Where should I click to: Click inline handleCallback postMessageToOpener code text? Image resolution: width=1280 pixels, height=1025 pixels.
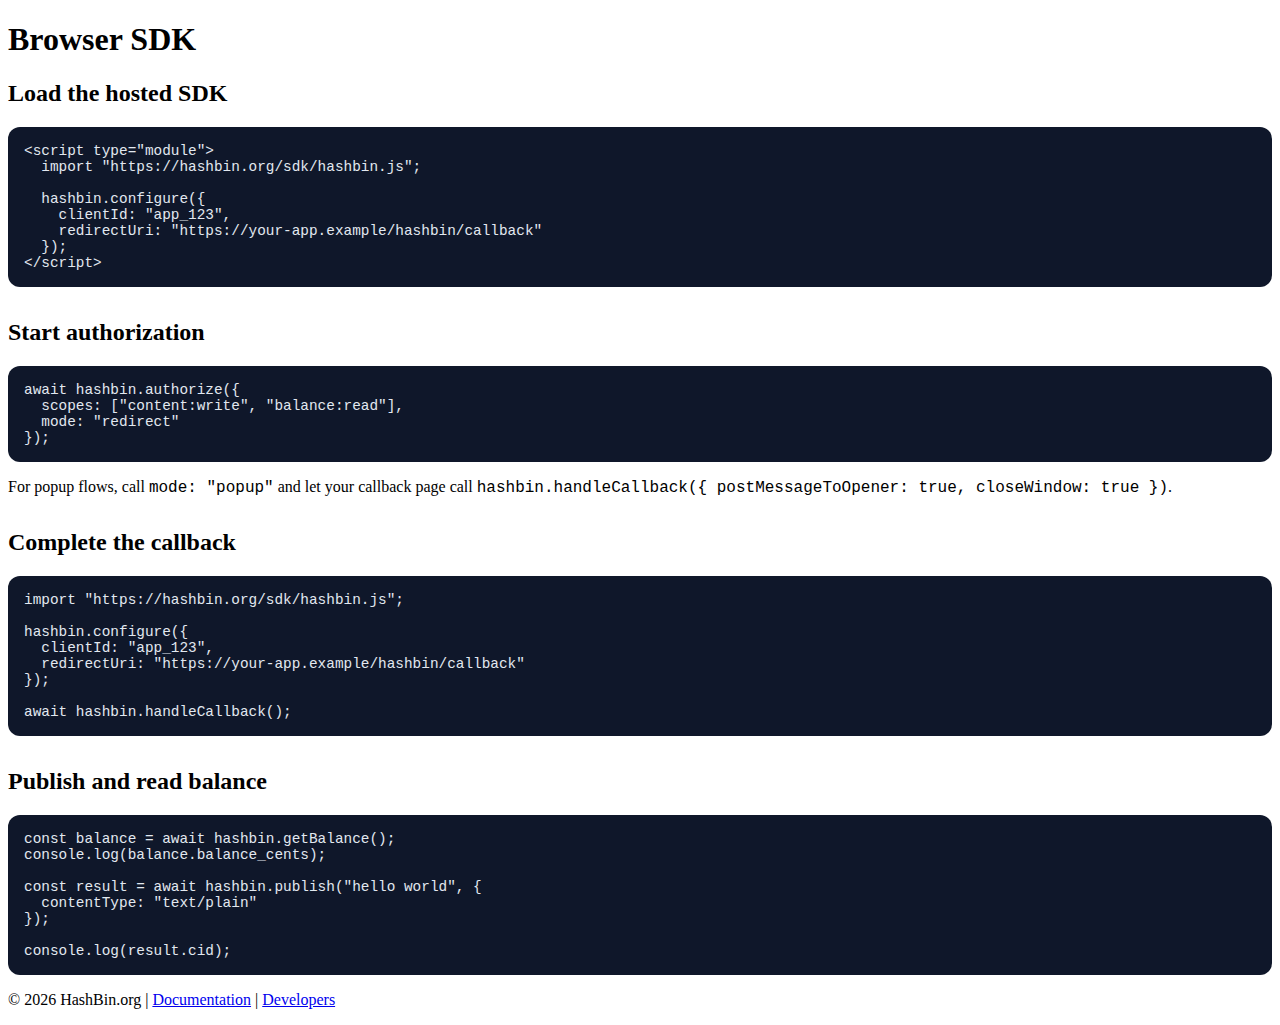(x=822, y=487)
